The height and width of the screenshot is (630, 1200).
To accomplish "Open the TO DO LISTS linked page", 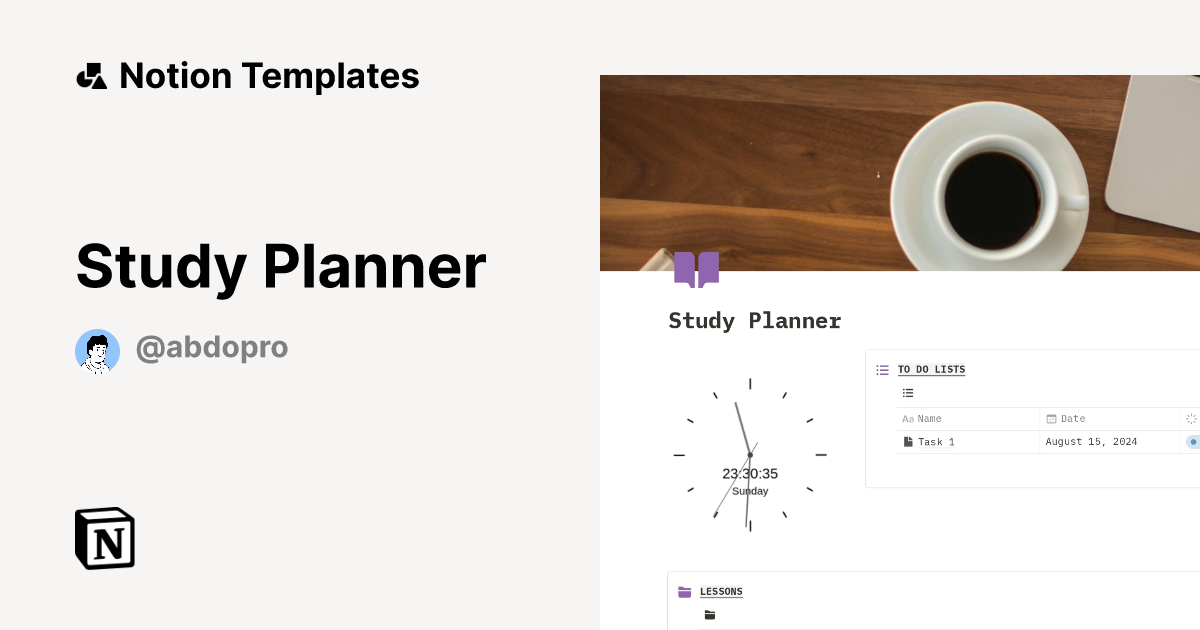I will (931, 369).
